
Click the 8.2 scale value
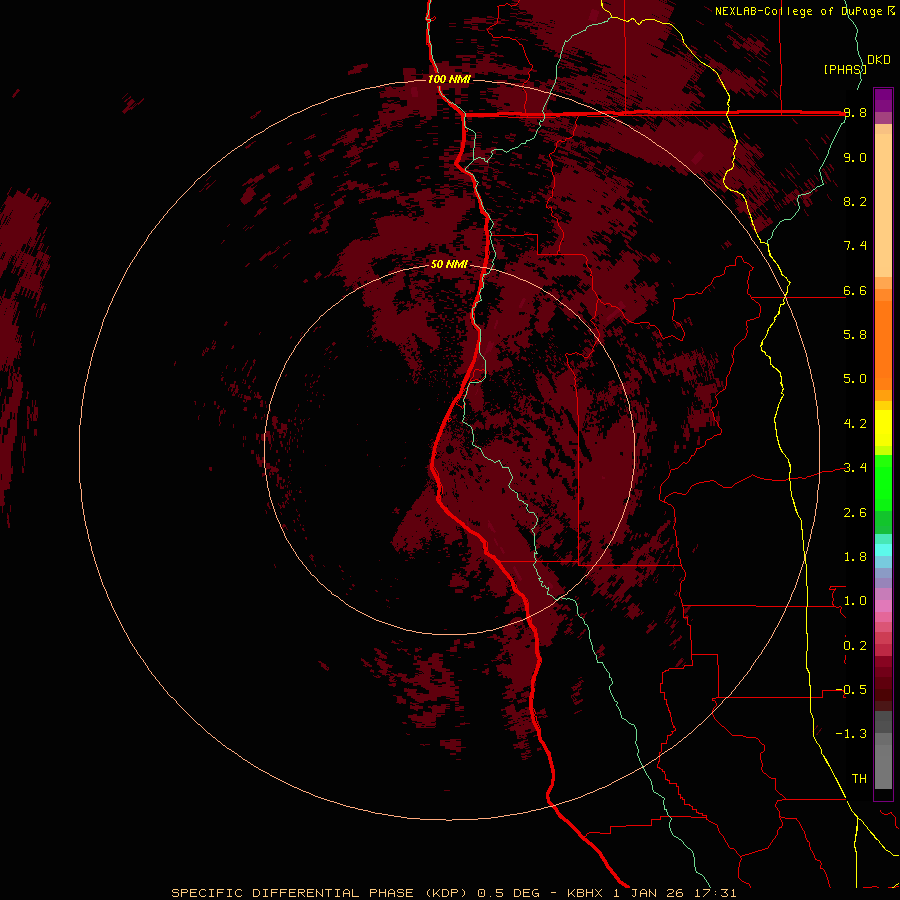(x=855, y=201)
